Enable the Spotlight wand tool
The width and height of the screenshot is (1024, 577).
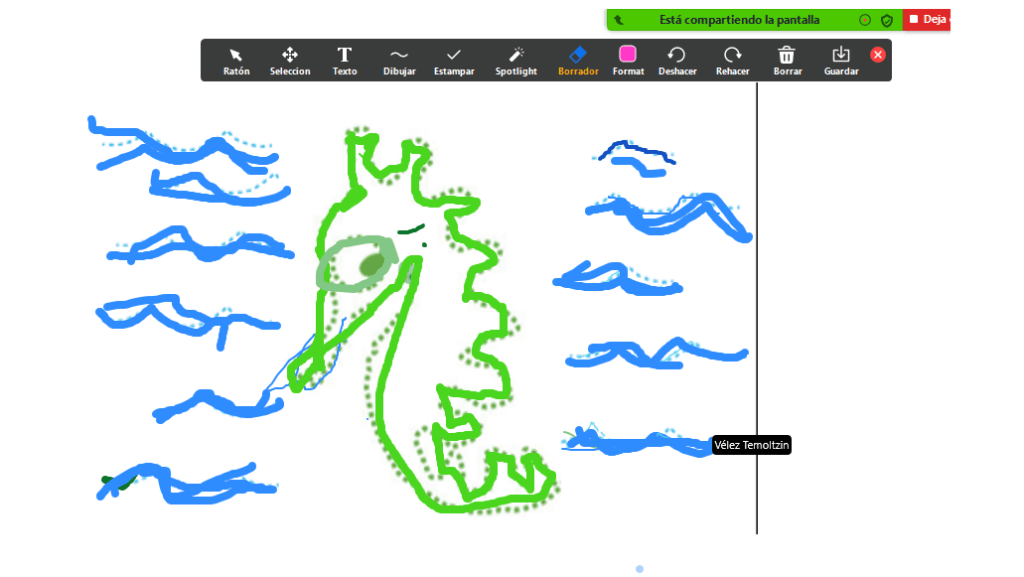click(x=516, y=60)
